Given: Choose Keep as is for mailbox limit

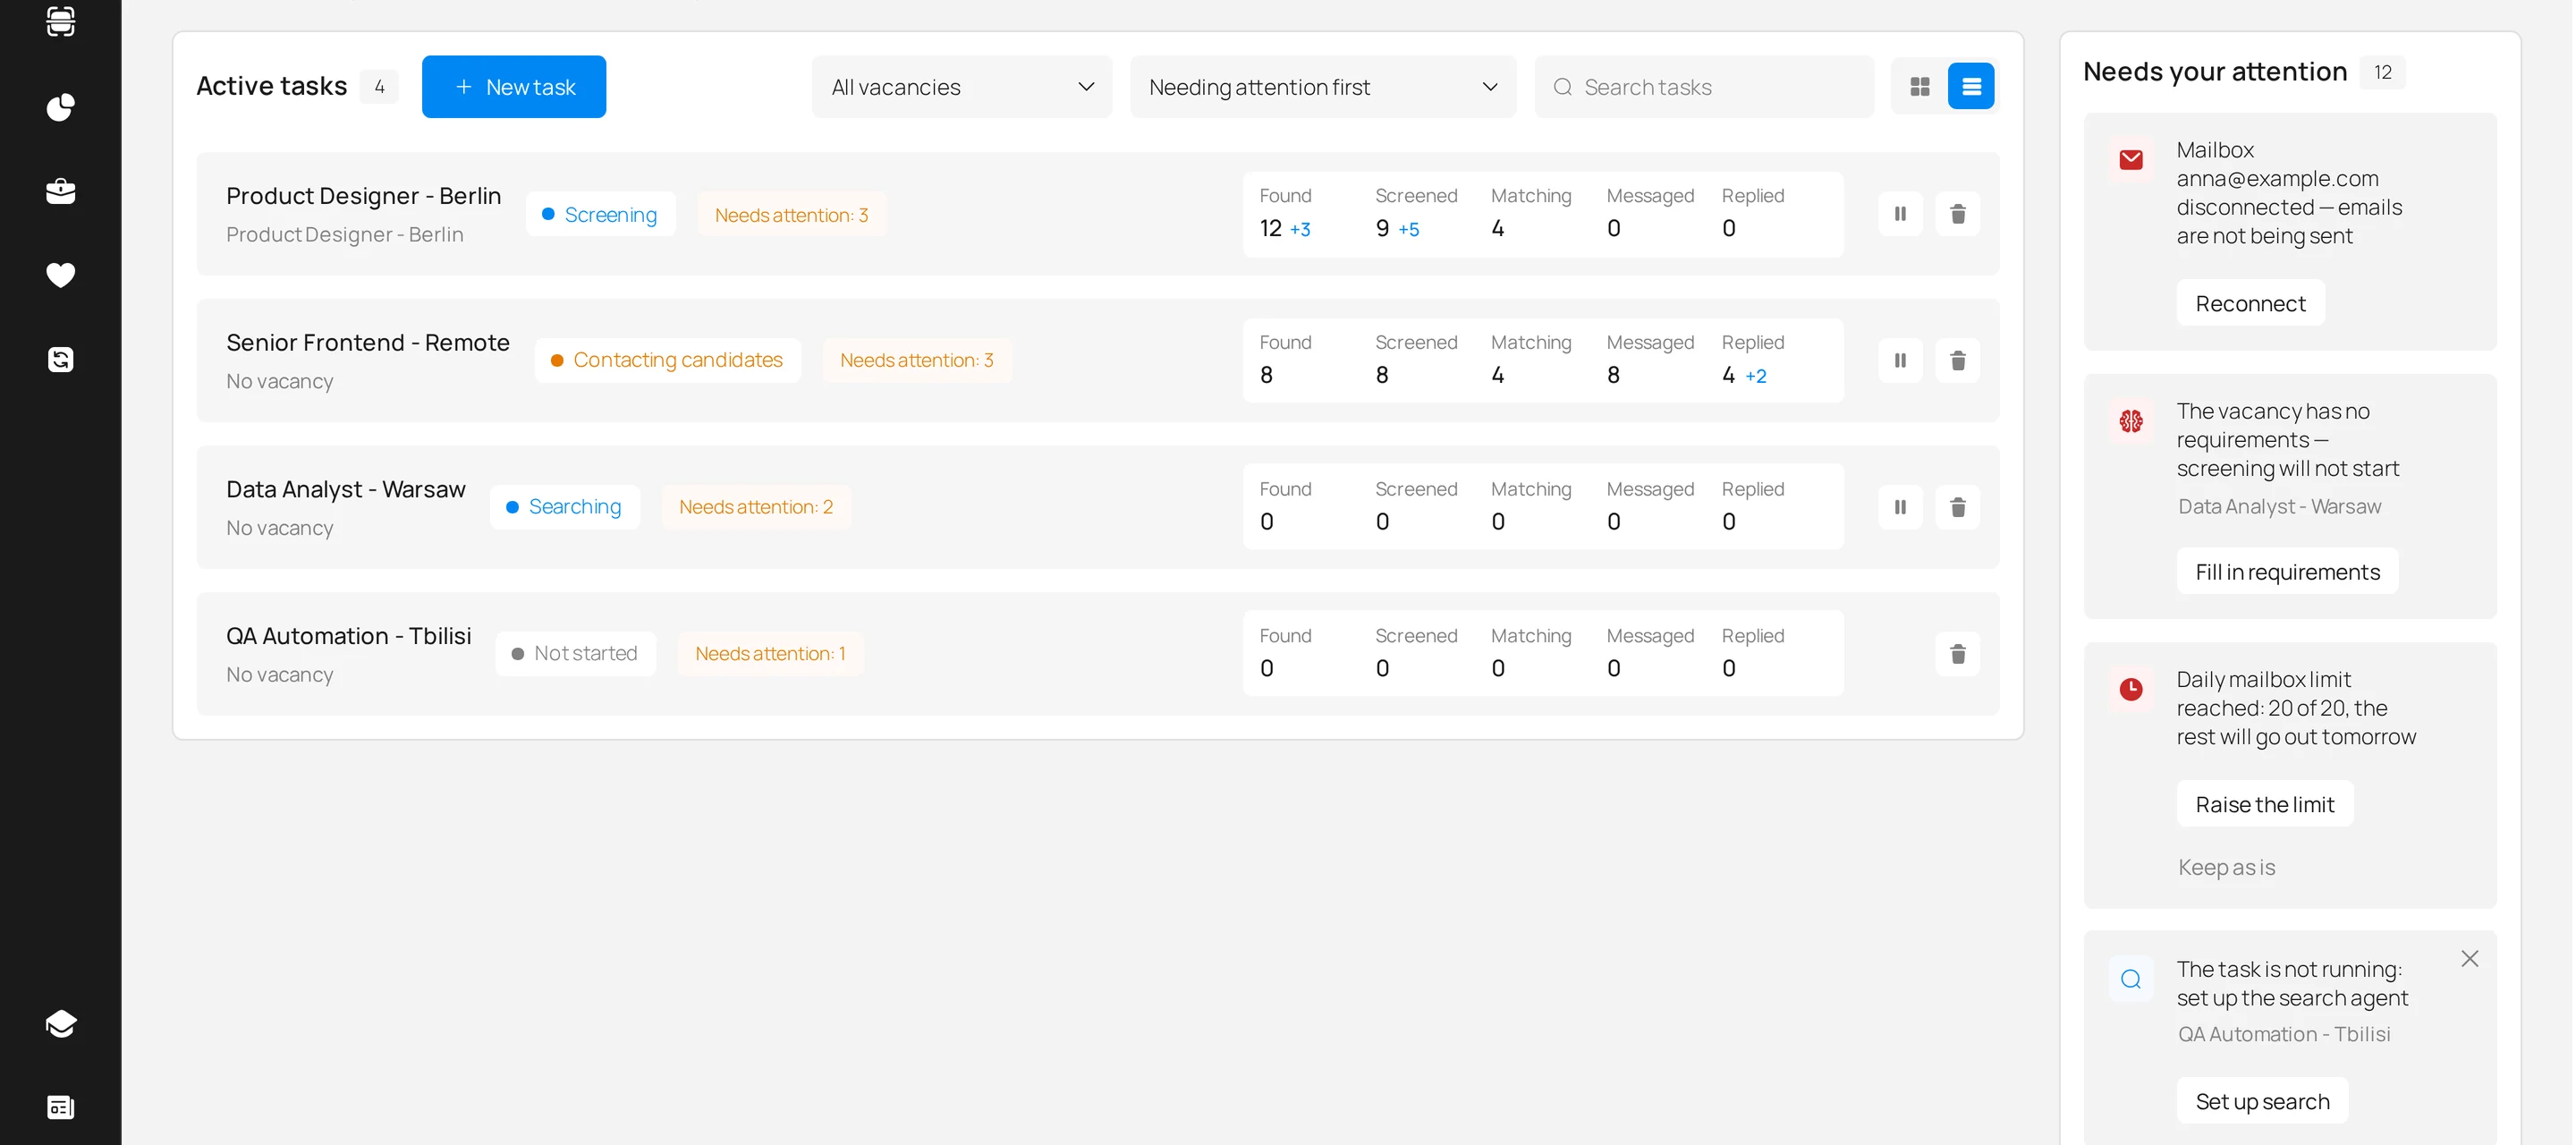Looking at the screenshot, I should click(2226, 867).
